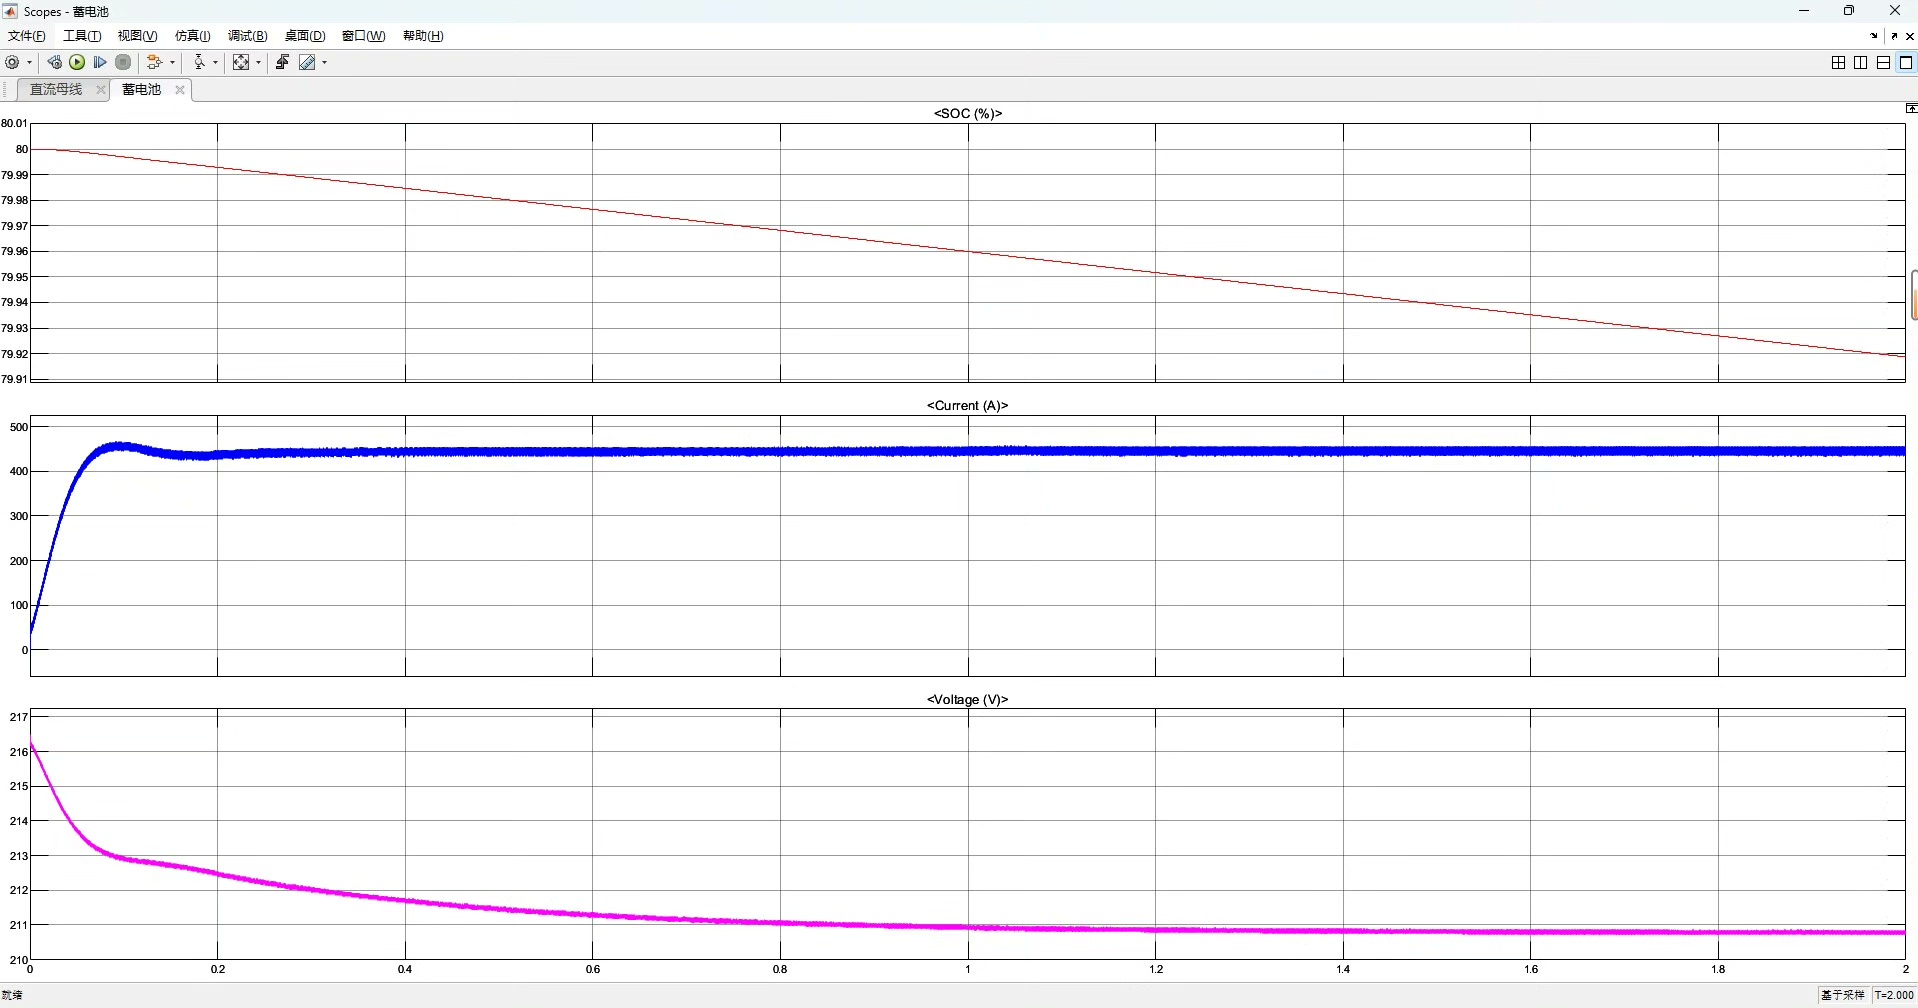Screen dimensions: 1918x1008
Task: Click the hide toolbar icon above SOC plot
Action: 1911,108
